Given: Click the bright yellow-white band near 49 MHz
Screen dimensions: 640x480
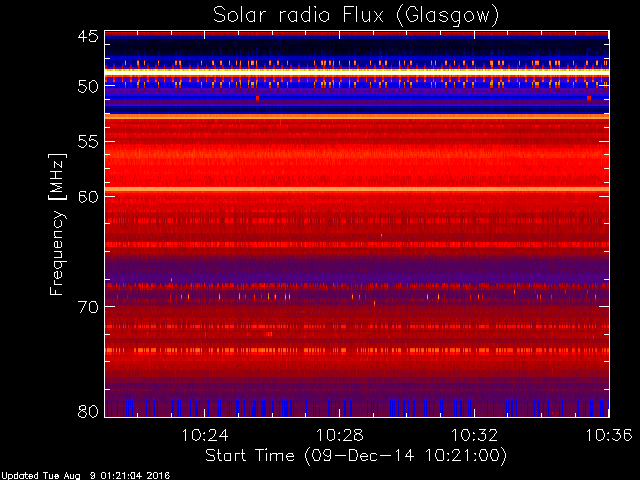Looking at the screenshot, I should [357, 71].
